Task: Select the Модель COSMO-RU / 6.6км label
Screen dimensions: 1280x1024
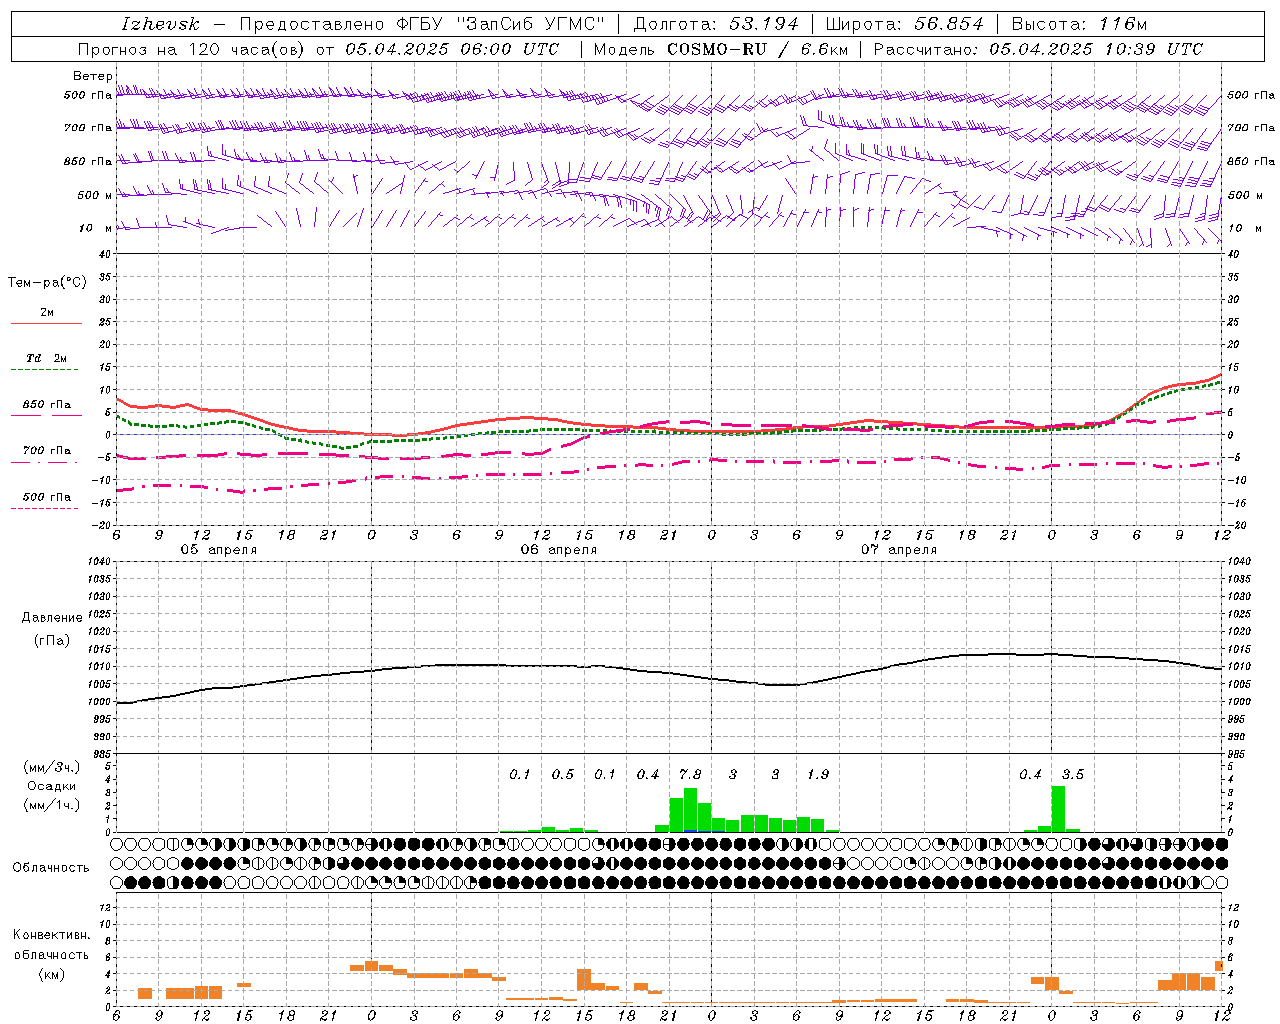Action: point(721,49)
